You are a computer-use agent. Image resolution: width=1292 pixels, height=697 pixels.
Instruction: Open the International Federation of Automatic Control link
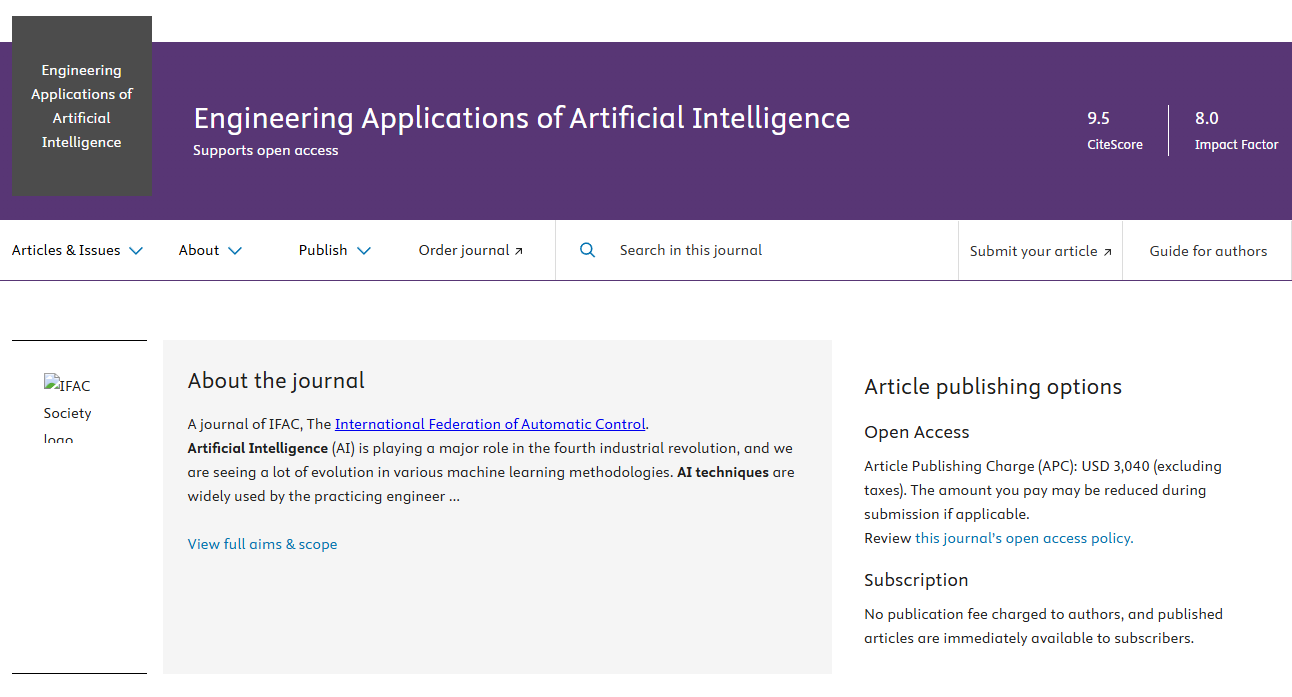[490, 424]
